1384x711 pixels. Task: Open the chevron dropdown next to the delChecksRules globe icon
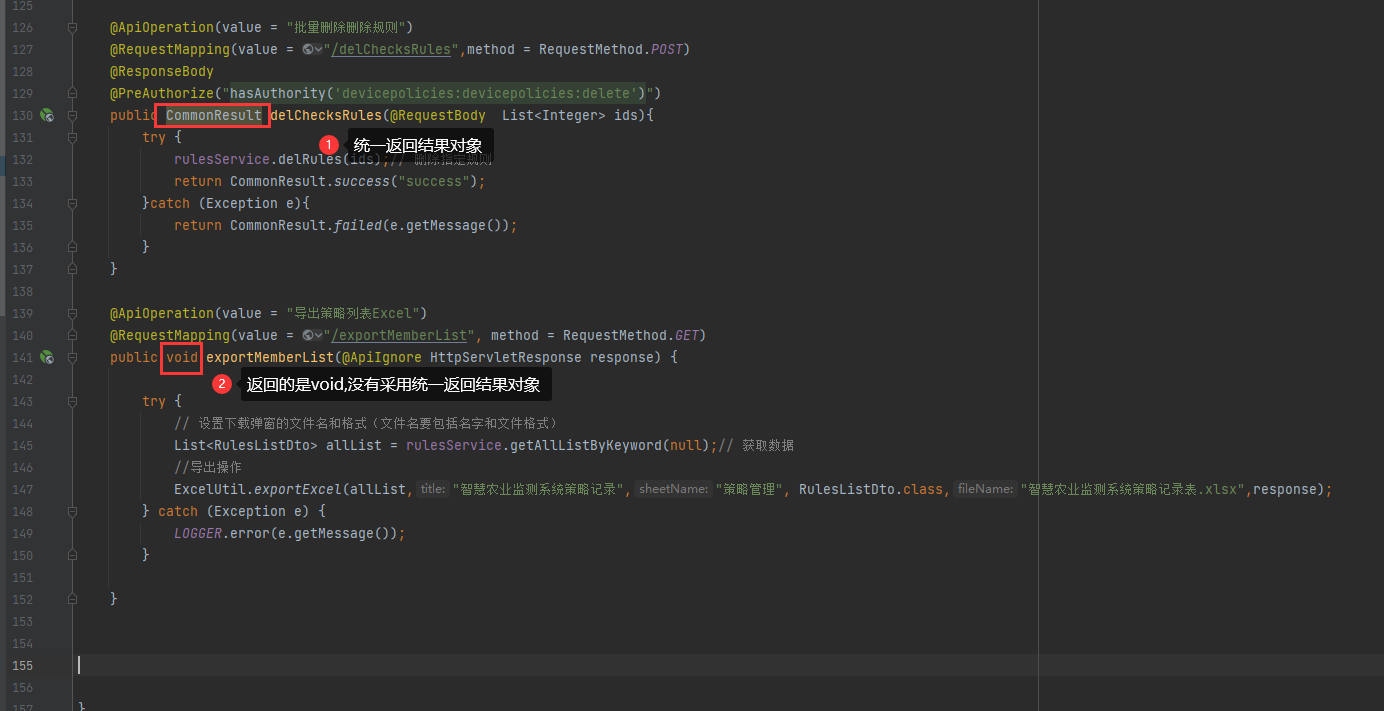pyautogui.click(x=320, y=48)
